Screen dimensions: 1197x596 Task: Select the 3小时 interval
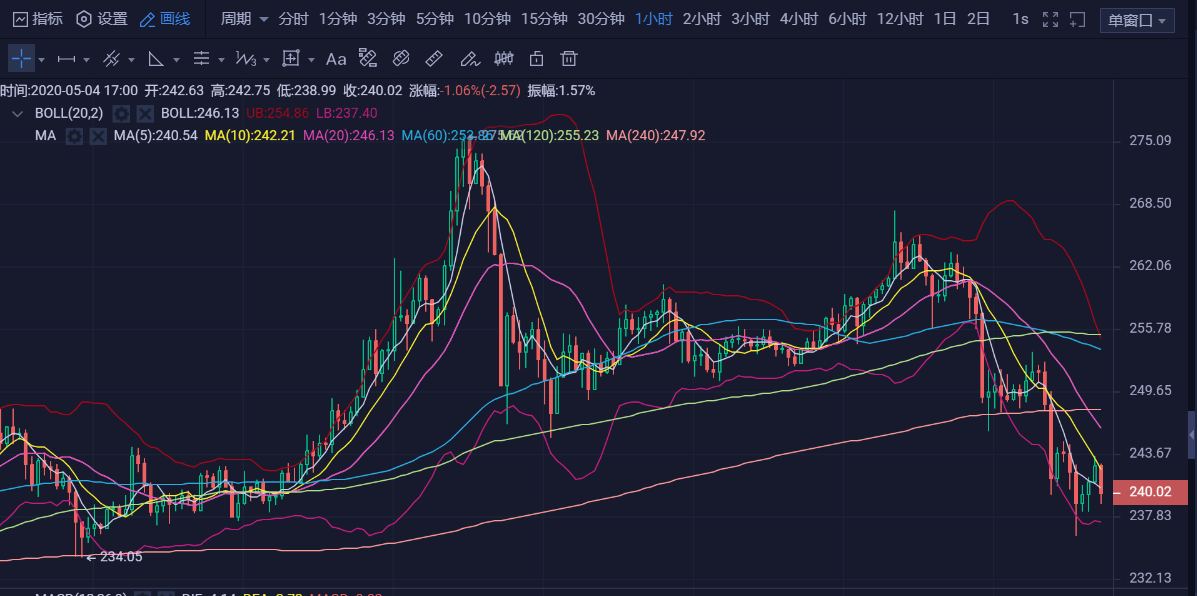[x=750, y=19]
